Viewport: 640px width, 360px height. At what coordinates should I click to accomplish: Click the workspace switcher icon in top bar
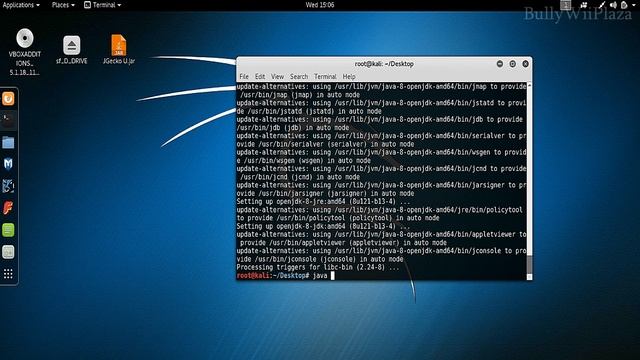pyautogui.click(x=565, y=5)
